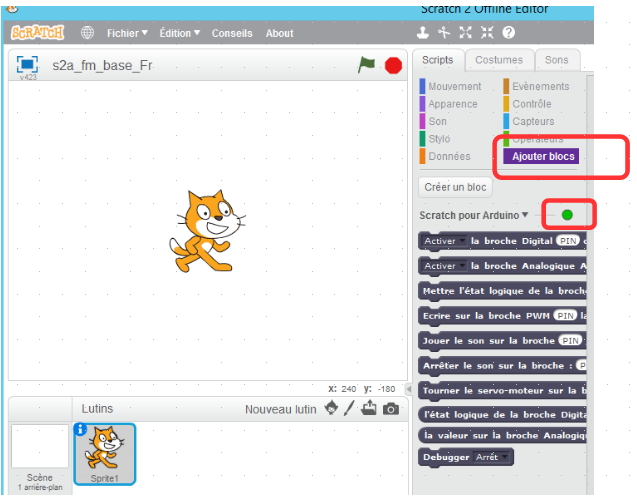
Task: Switch to the Costumes tab
Action: click(x=498, y=60)
